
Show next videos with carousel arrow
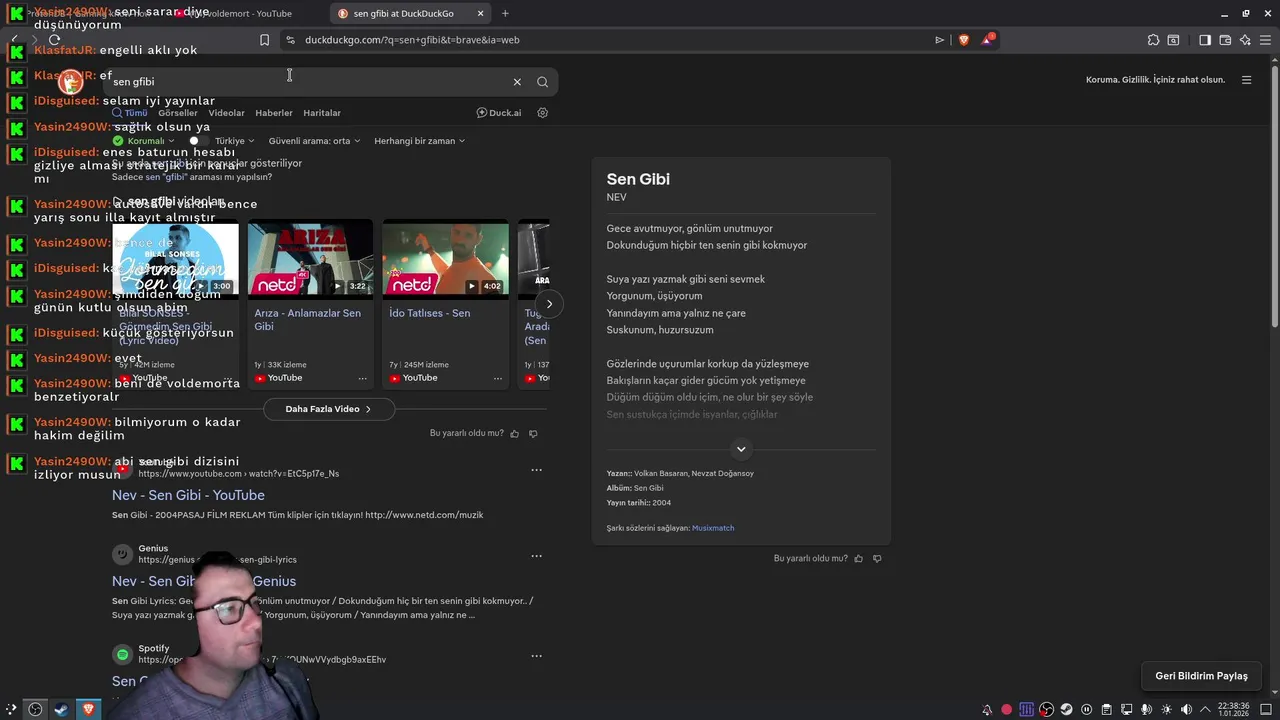549,304
